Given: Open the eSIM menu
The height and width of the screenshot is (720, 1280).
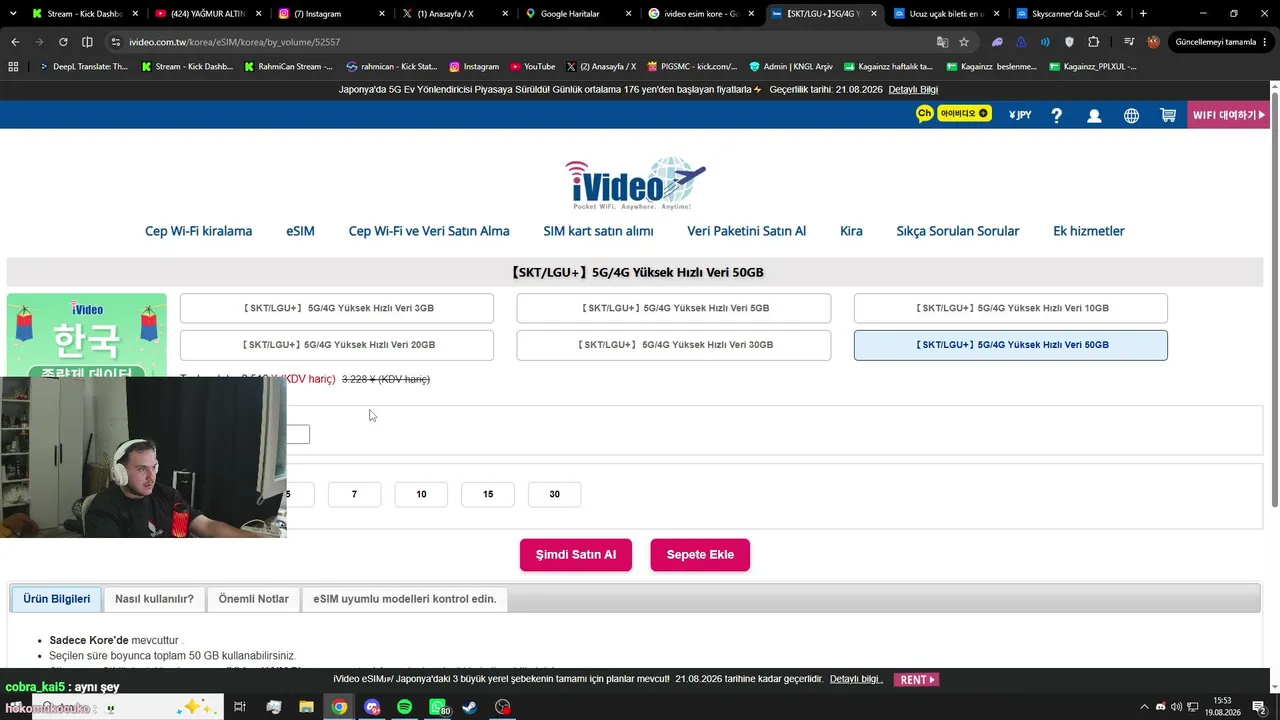Looking at the screenshot, I should point(300,231).
